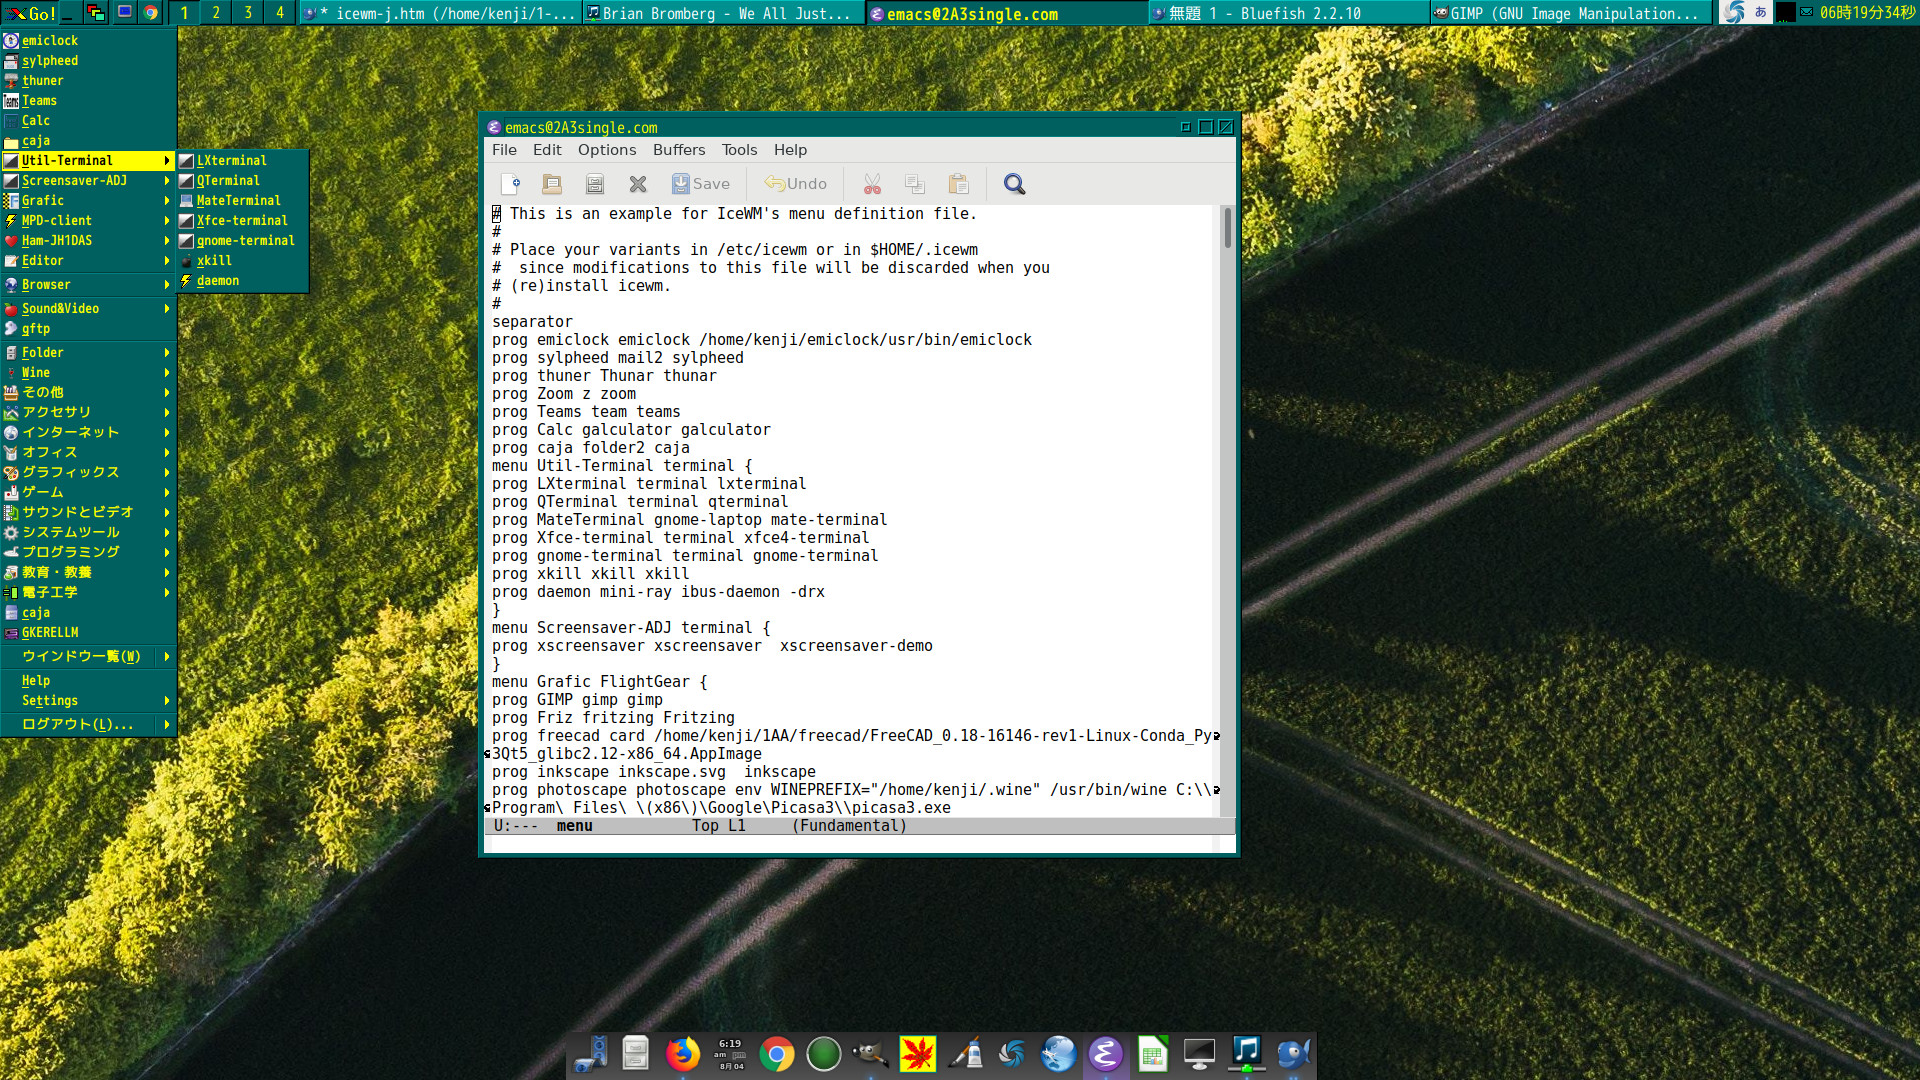The width and height of the screenshot is (1920, 1080).
Task: Click the paste clipboard icon
Action: click(958, 184)
